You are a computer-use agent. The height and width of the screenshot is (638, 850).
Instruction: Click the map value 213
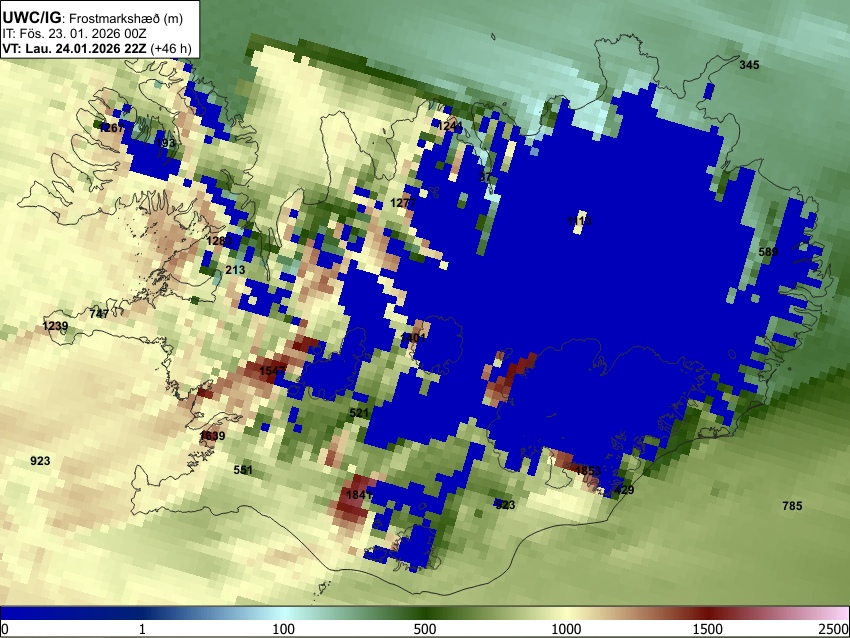click(235, 270)
